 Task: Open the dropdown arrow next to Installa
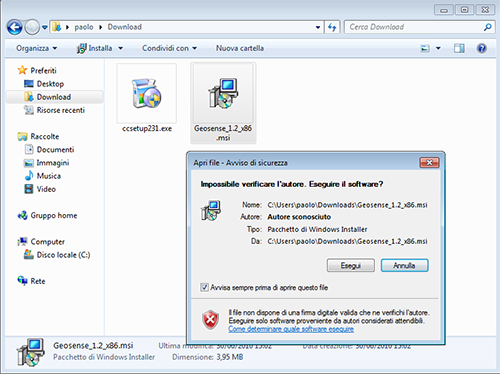click(121, 48)
